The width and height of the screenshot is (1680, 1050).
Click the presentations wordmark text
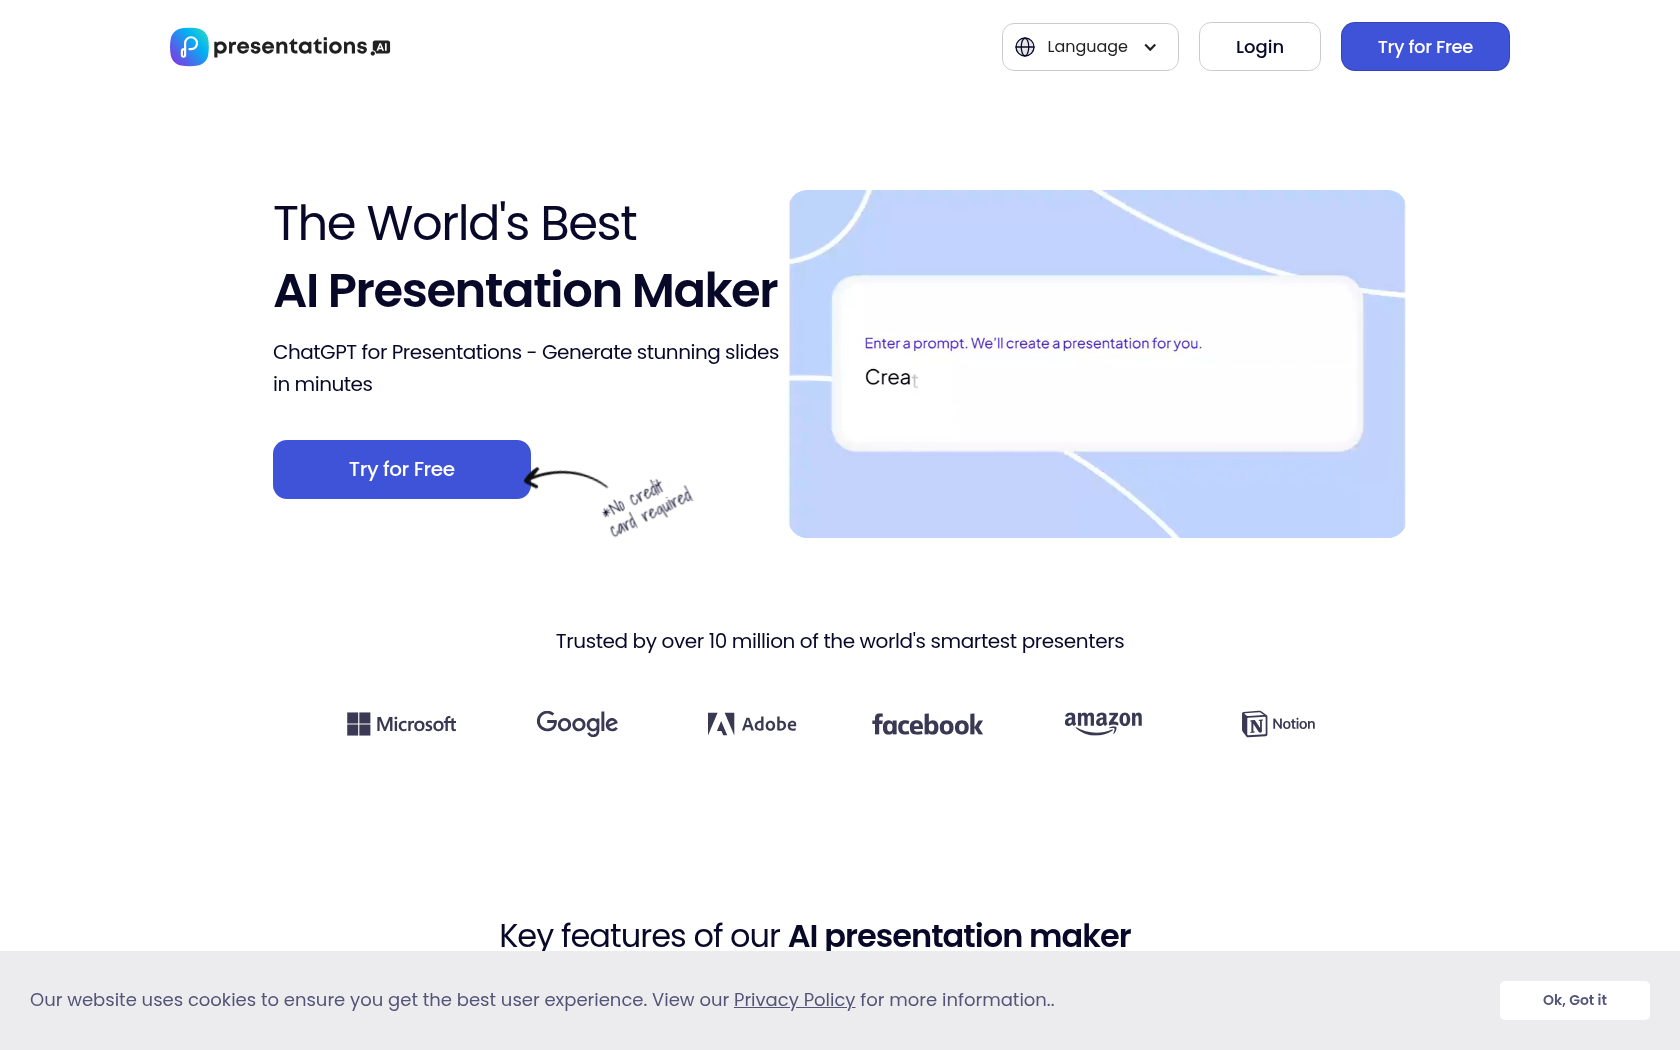click(290, 47)
